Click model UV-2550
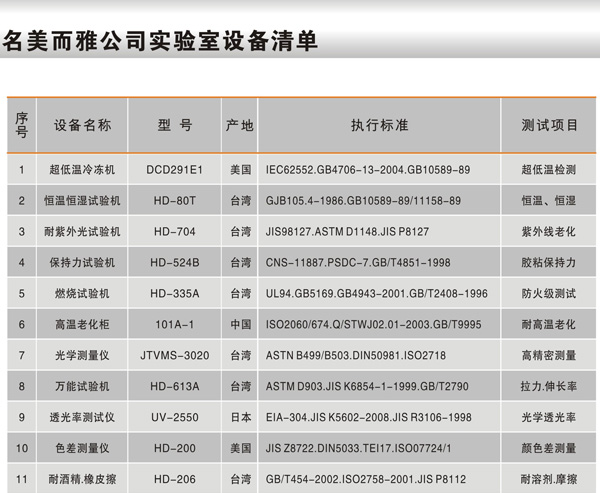 (174, 418)
